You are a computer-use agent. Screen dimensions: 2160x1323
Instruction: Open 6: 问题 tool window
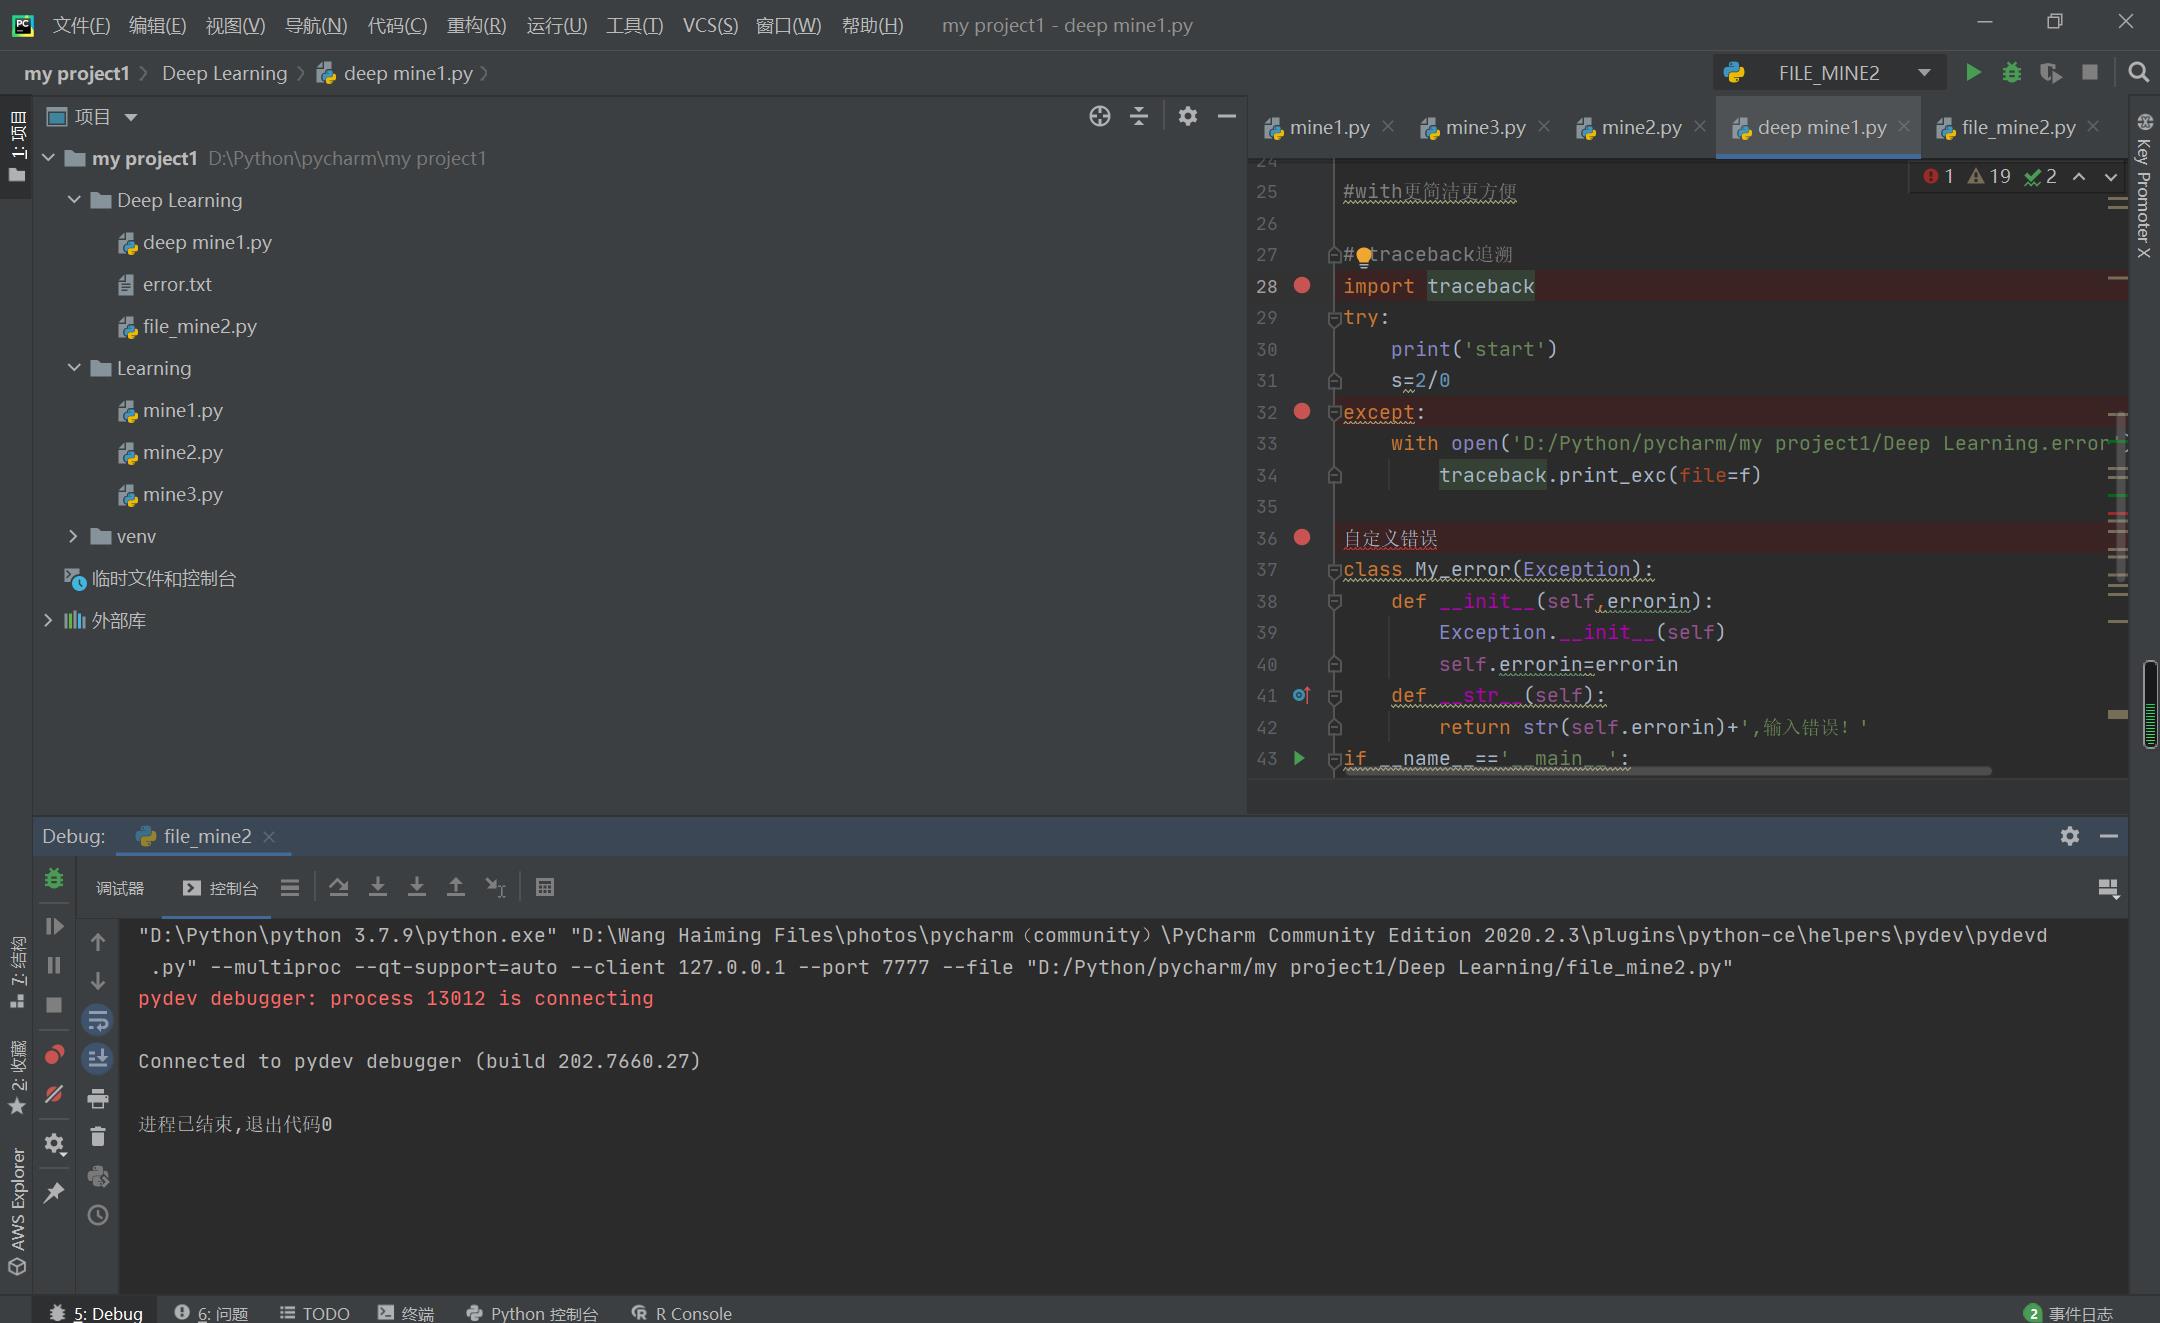[211, 1313]
